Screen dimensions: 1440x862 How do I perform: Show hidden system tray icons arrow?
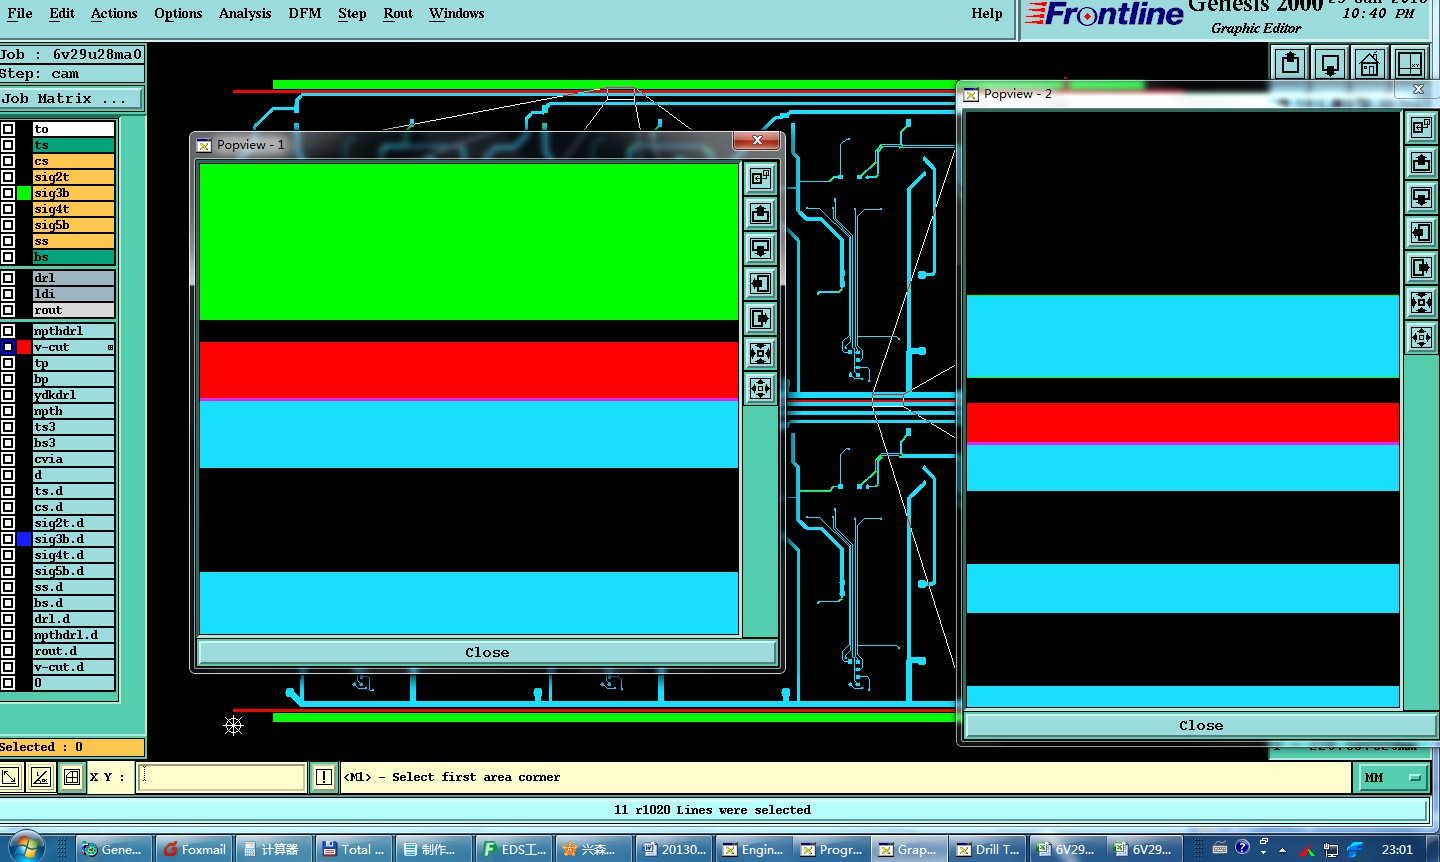pyautogui.click(x=1283, y=850)
